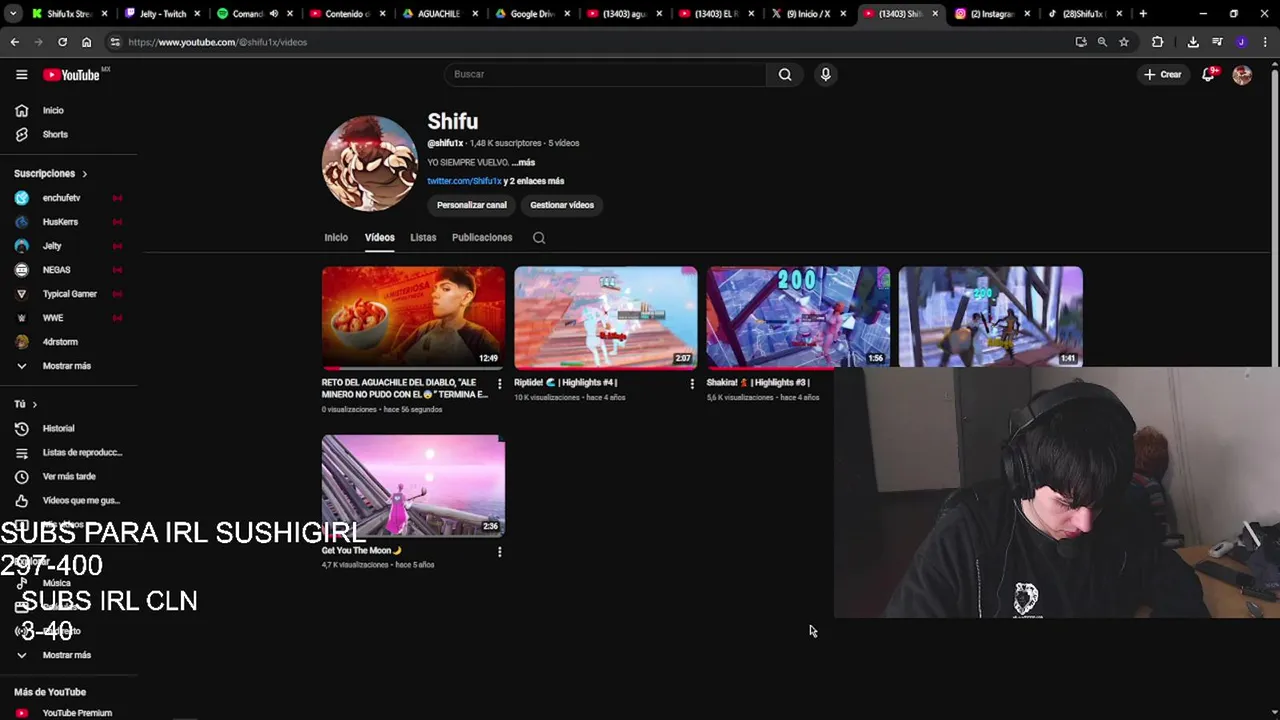
Task: Switch to Instagram browser tab
Action: pyautogui.click(x=990, y=14)
